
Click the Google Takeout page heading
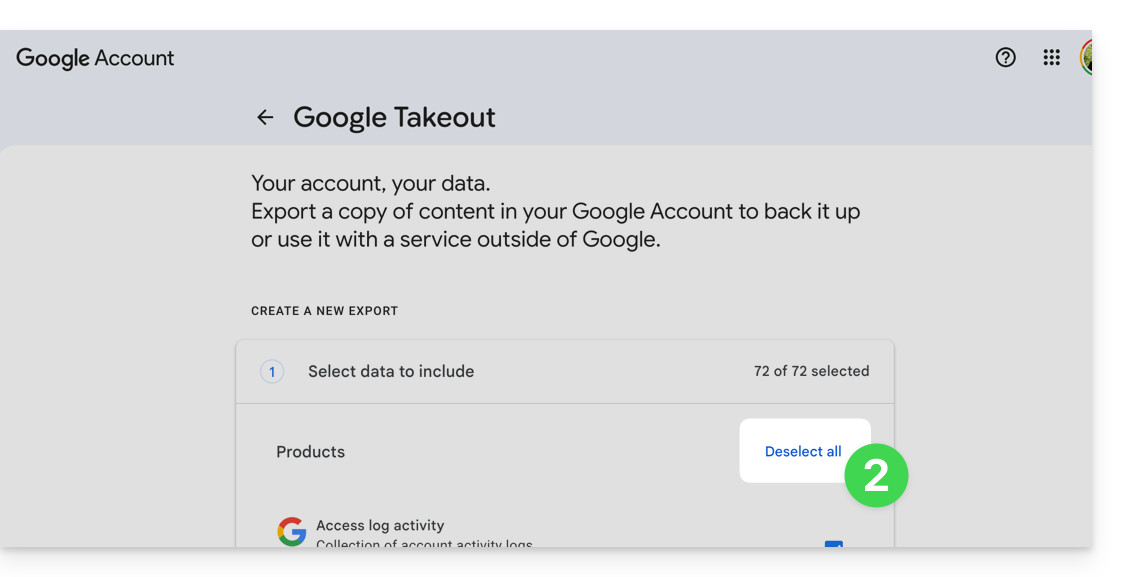(x=394, y=118)
